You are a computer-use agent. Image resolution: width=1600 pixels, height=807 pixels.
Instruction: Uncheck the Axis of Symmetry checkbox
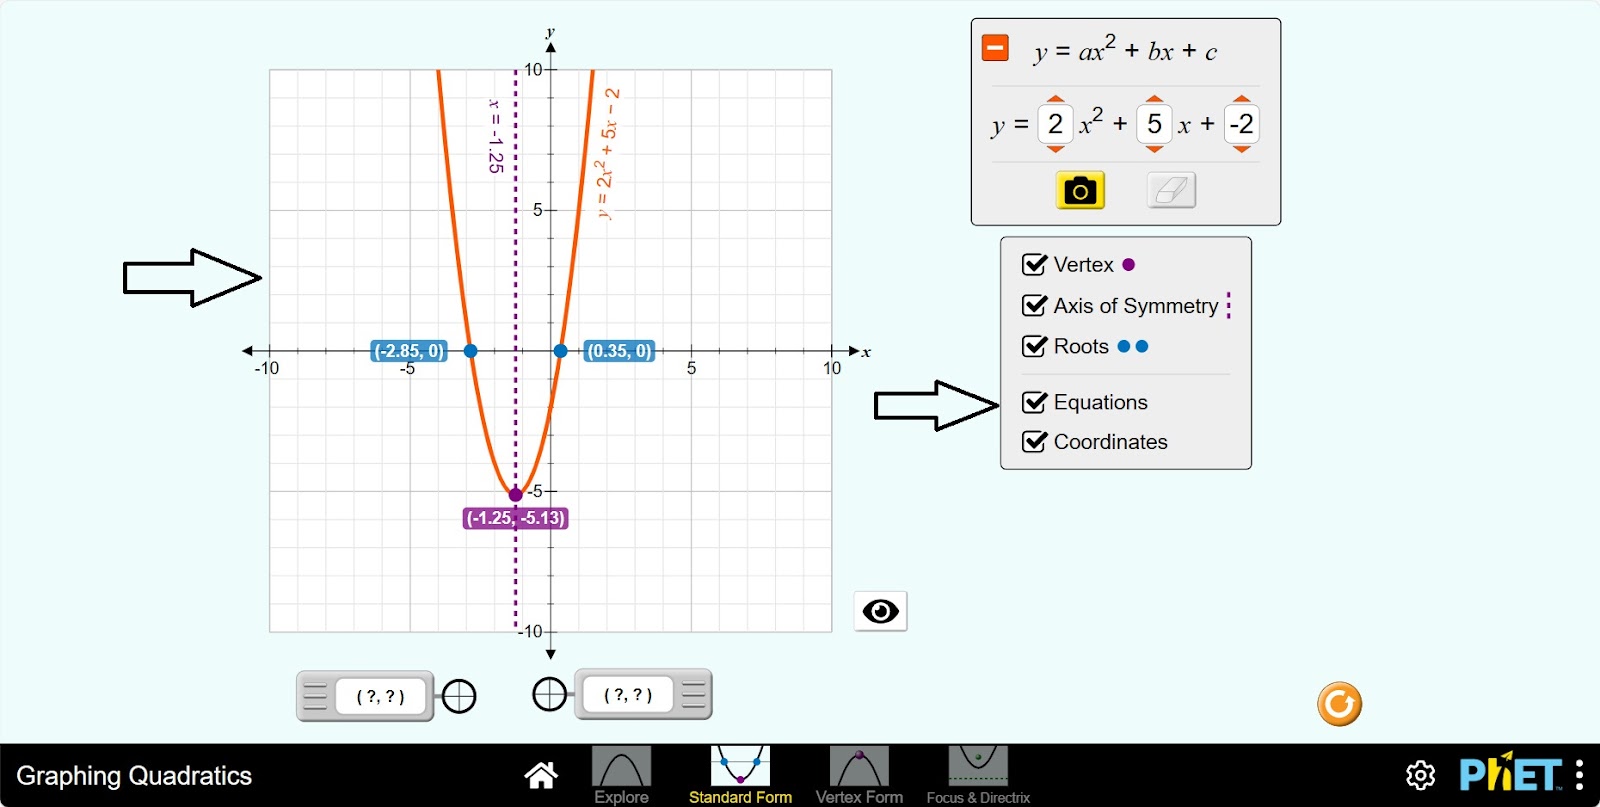pos(1034,306)
